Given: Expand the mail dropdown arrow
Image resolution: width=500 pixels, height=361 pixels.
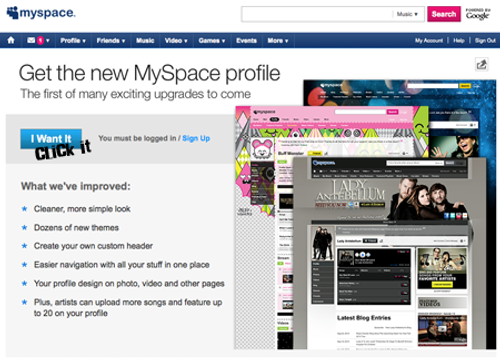Looking at the screenshot, I should [x=48, y=41].
